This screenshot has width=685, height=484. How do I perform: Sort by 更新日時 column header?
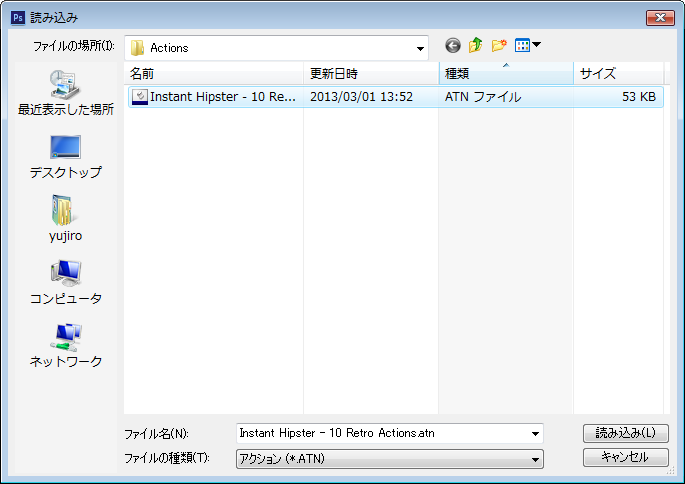tap(371, 73)
